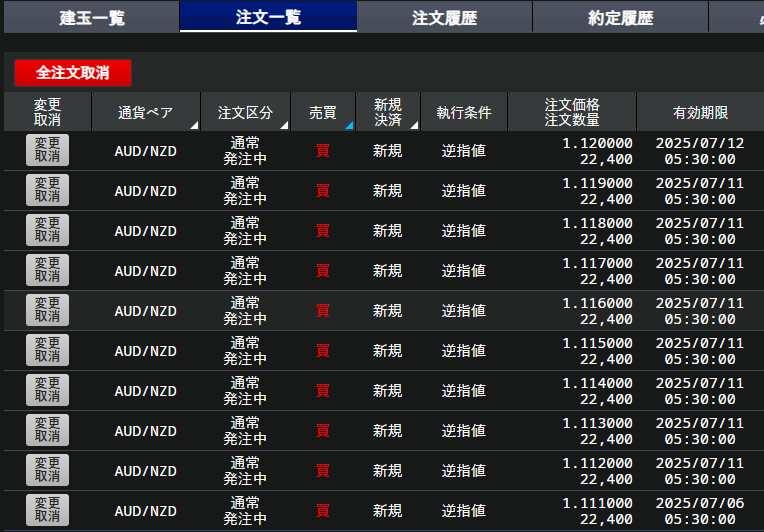
Task: Click AUD/NZD in the 1.115000 row
Action: tap(146, 351)
